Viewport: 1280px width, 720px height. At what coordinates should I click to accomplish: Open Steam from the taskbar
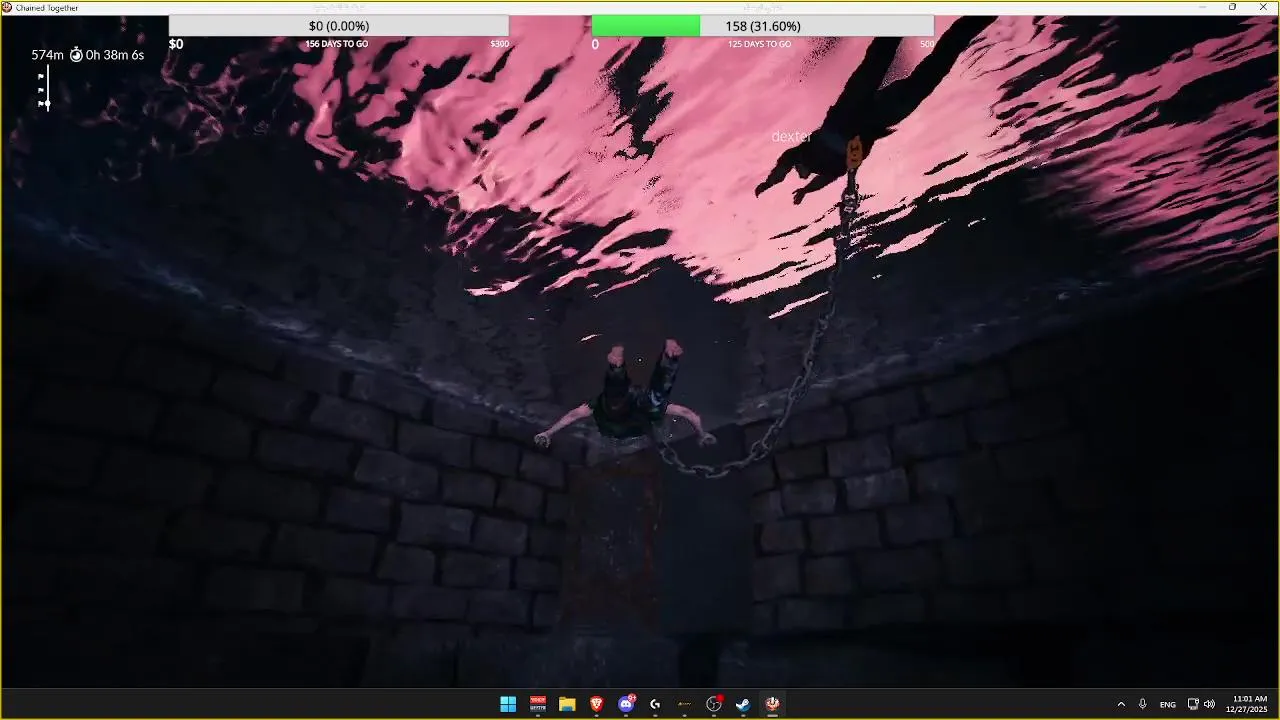[x=743, y=704]
